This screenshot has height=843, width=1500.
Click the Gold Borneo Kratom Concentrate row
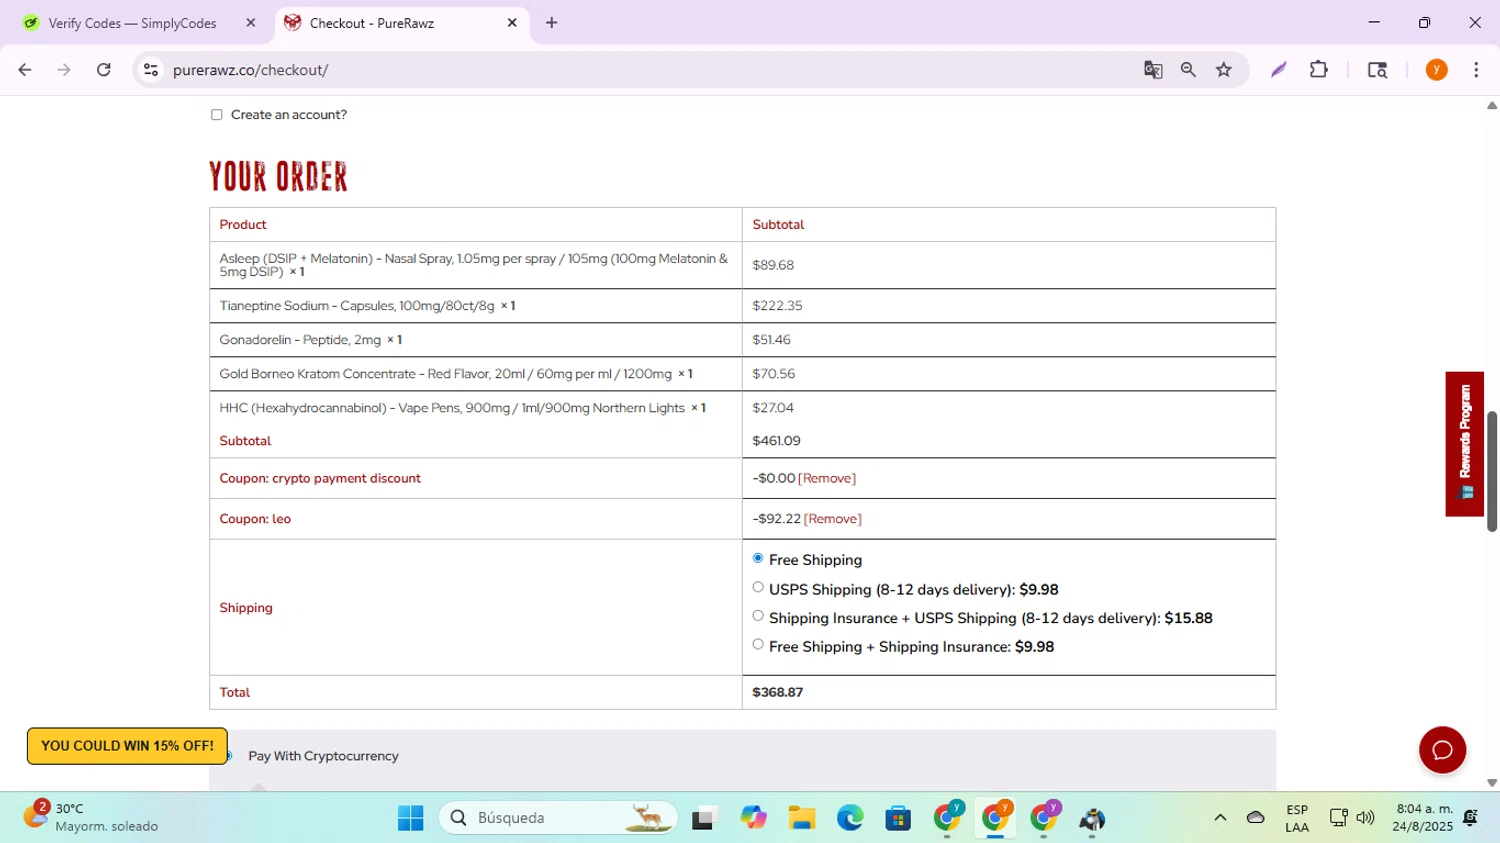coord(742,374)
